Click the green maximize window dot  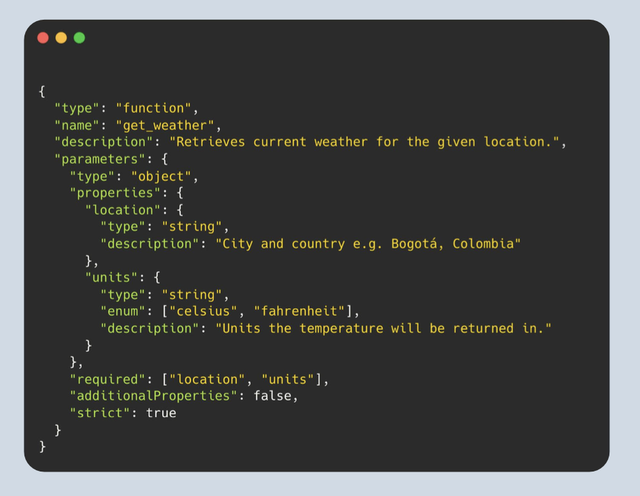[x=79, y=38]
